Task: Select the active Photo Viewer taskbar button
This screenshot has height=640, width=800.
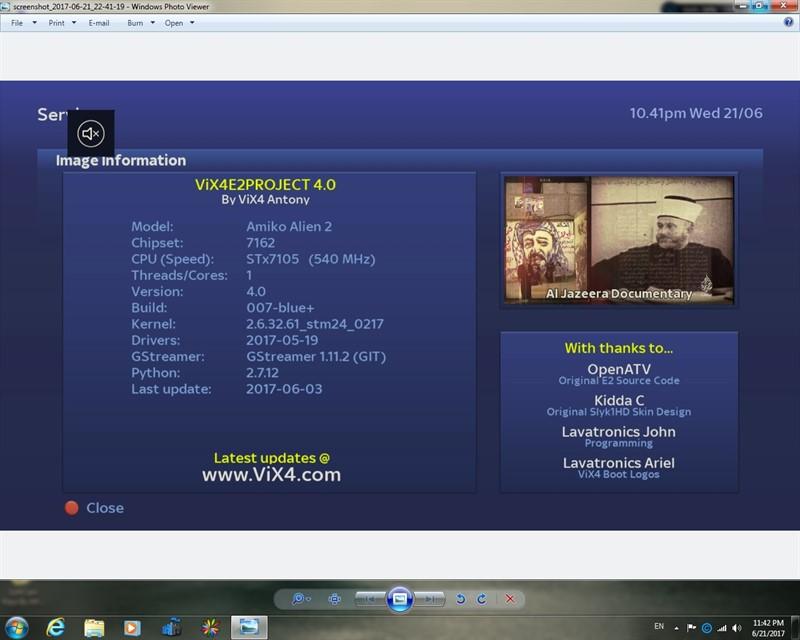Action: [249, 627]
